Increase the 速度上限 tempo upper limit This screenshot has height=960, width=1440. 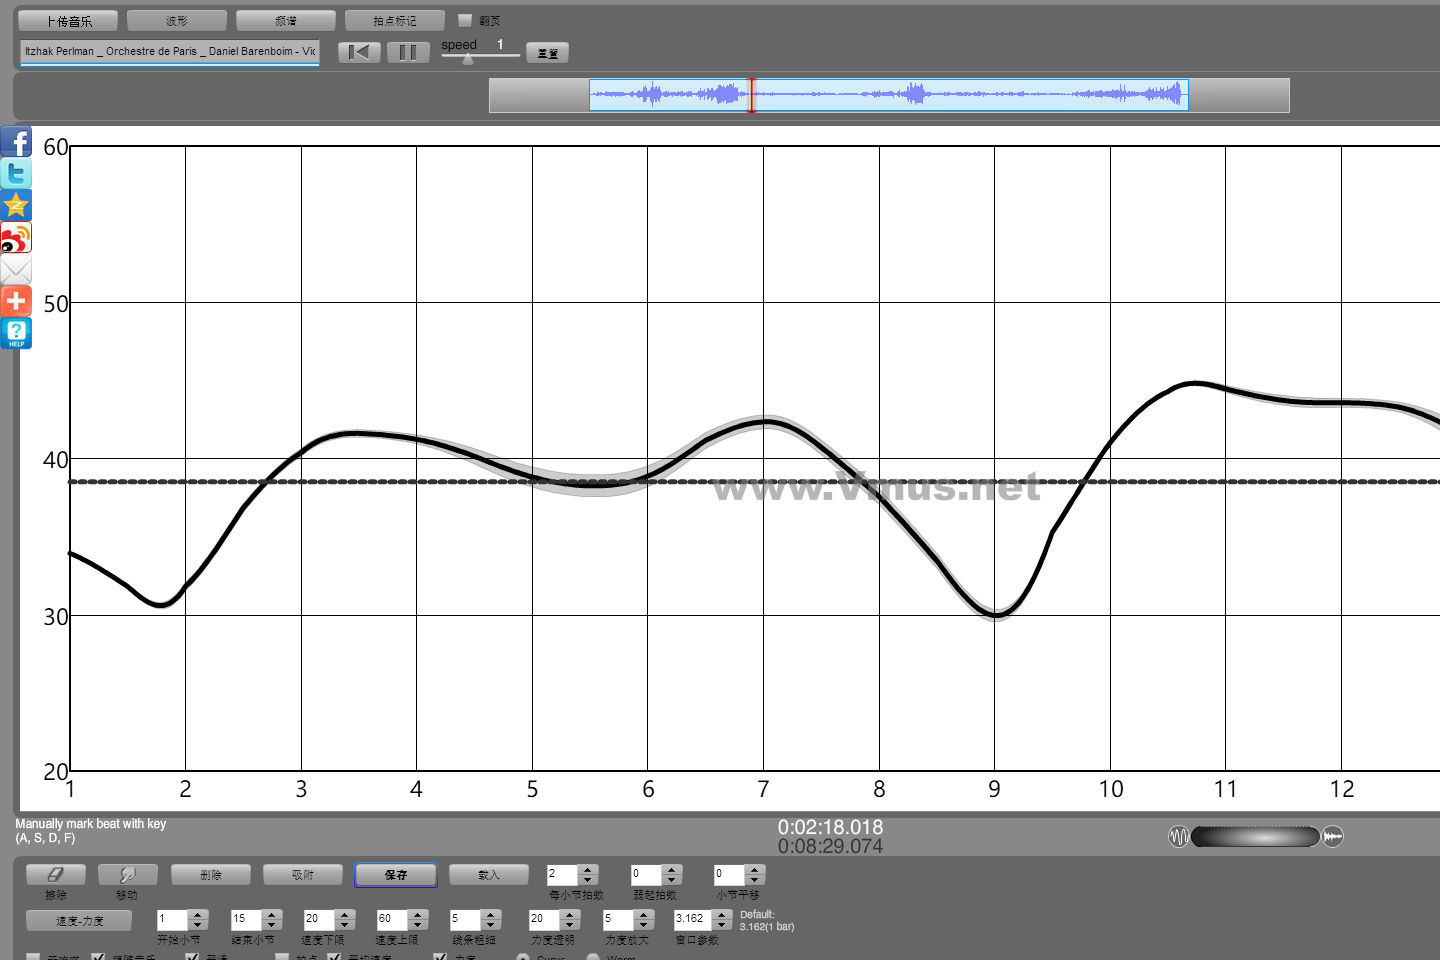click(x=418, y=913)
